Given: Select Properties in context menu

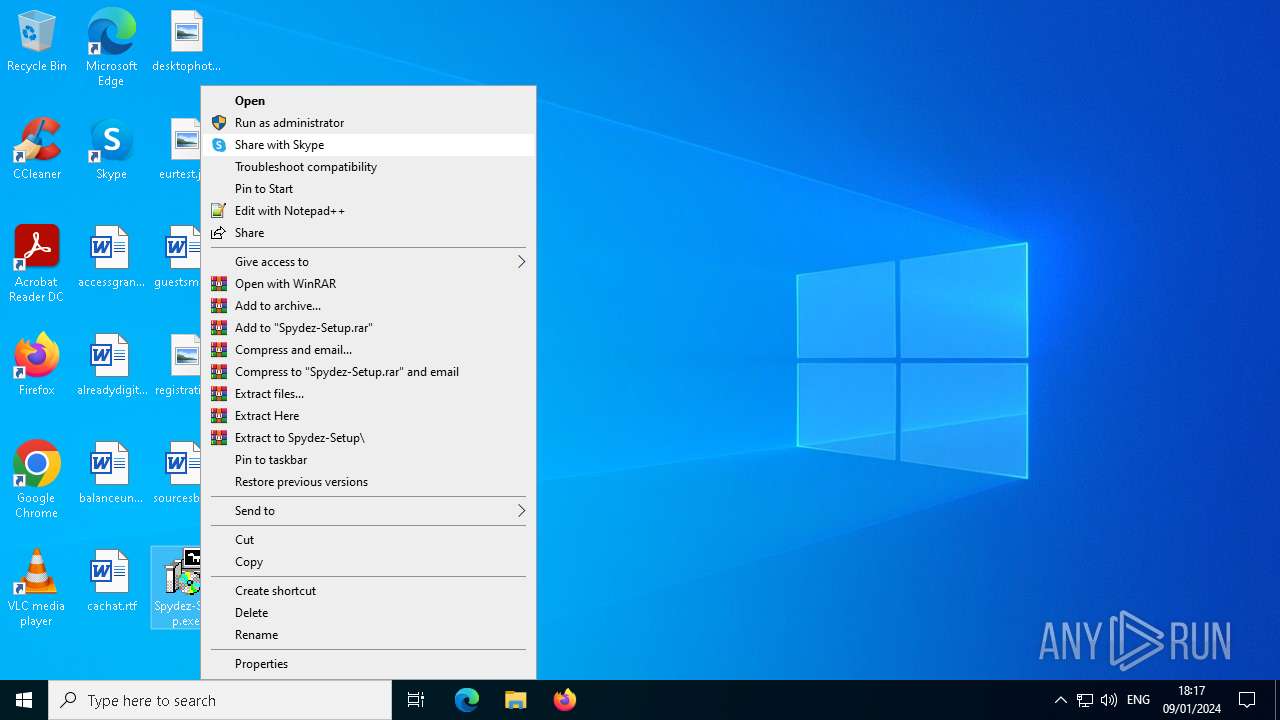Looking at the screenshot, I should click(261, 664).
